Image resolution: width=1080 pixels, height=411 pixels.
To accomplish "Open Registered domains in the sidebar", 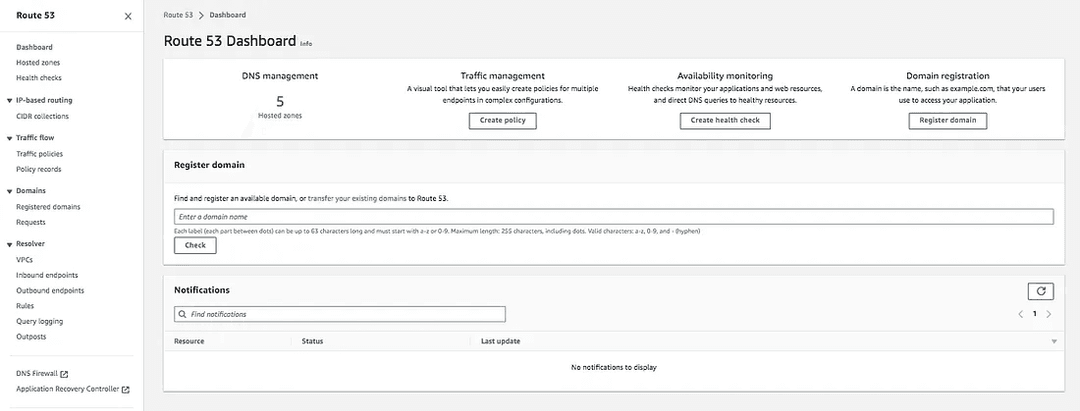I will (x=48, y=207).
